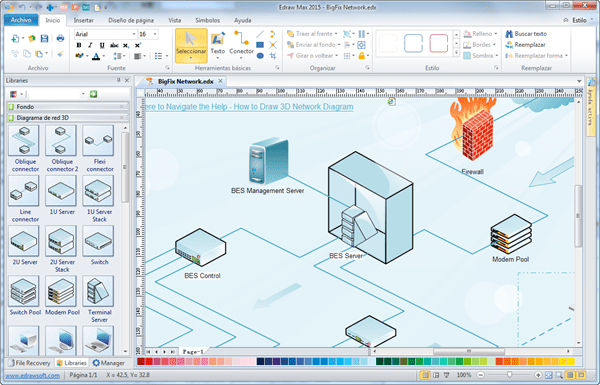Click the Reemplazar button
600x385 pixels.
(525, 45)
